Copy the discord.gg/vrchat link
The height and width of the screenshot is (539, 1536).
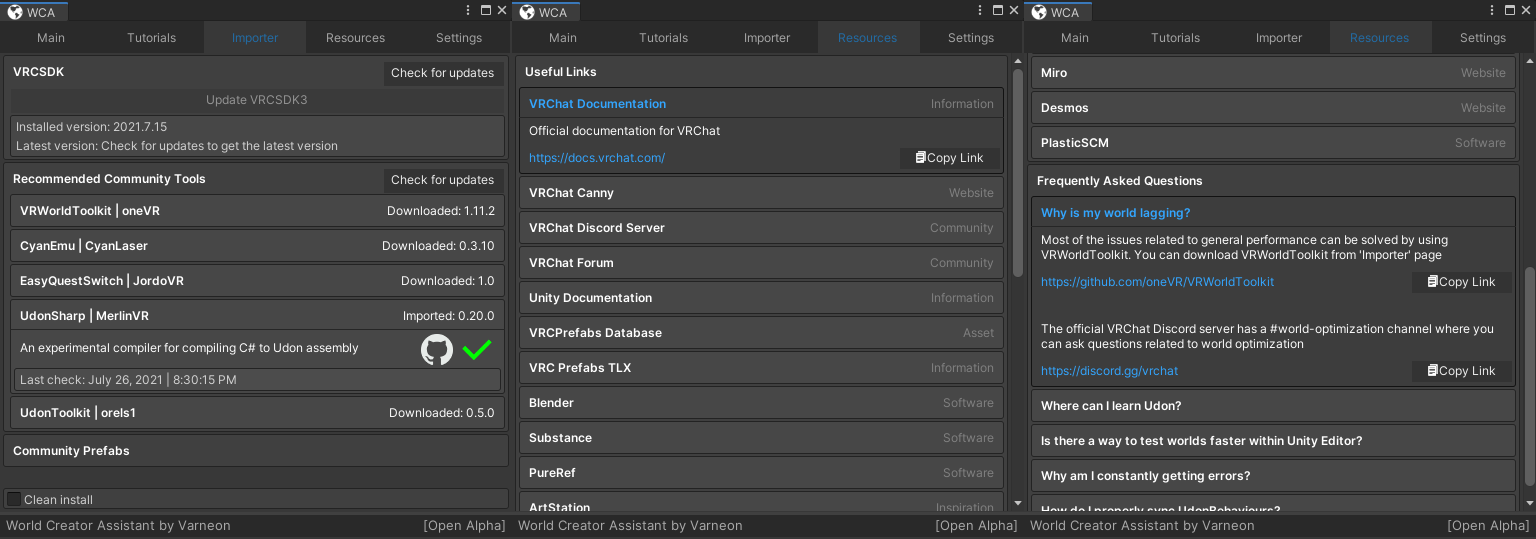1461,371
